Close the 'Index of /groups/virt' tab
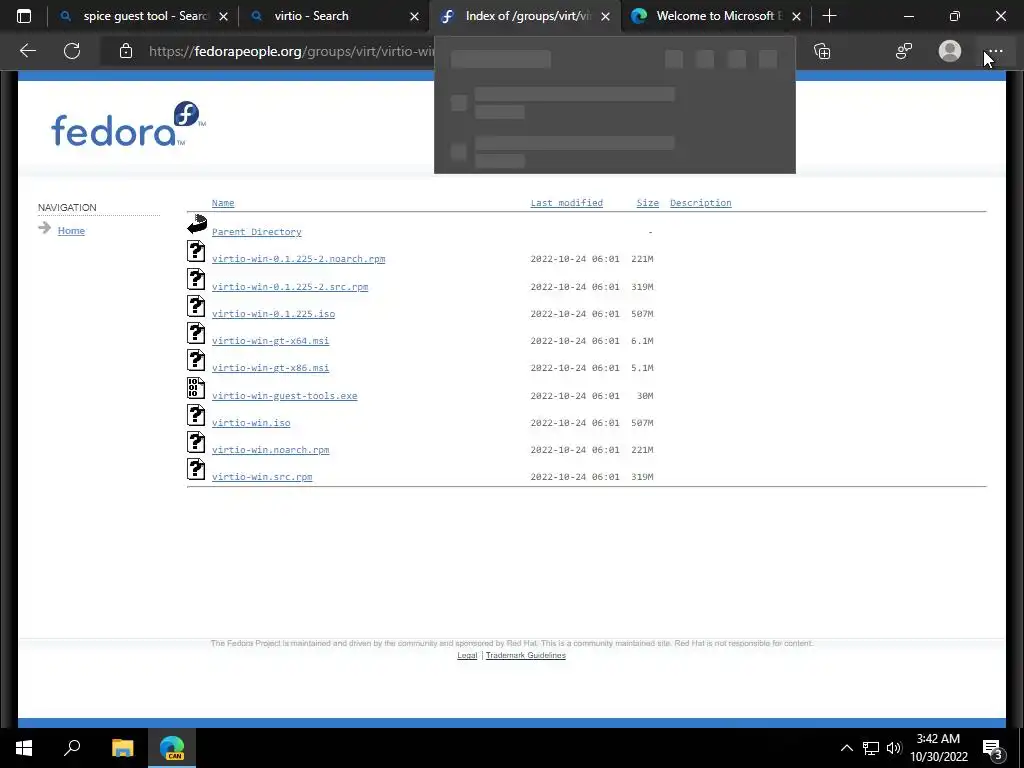1024x768 pixels. tap(605, 16)
